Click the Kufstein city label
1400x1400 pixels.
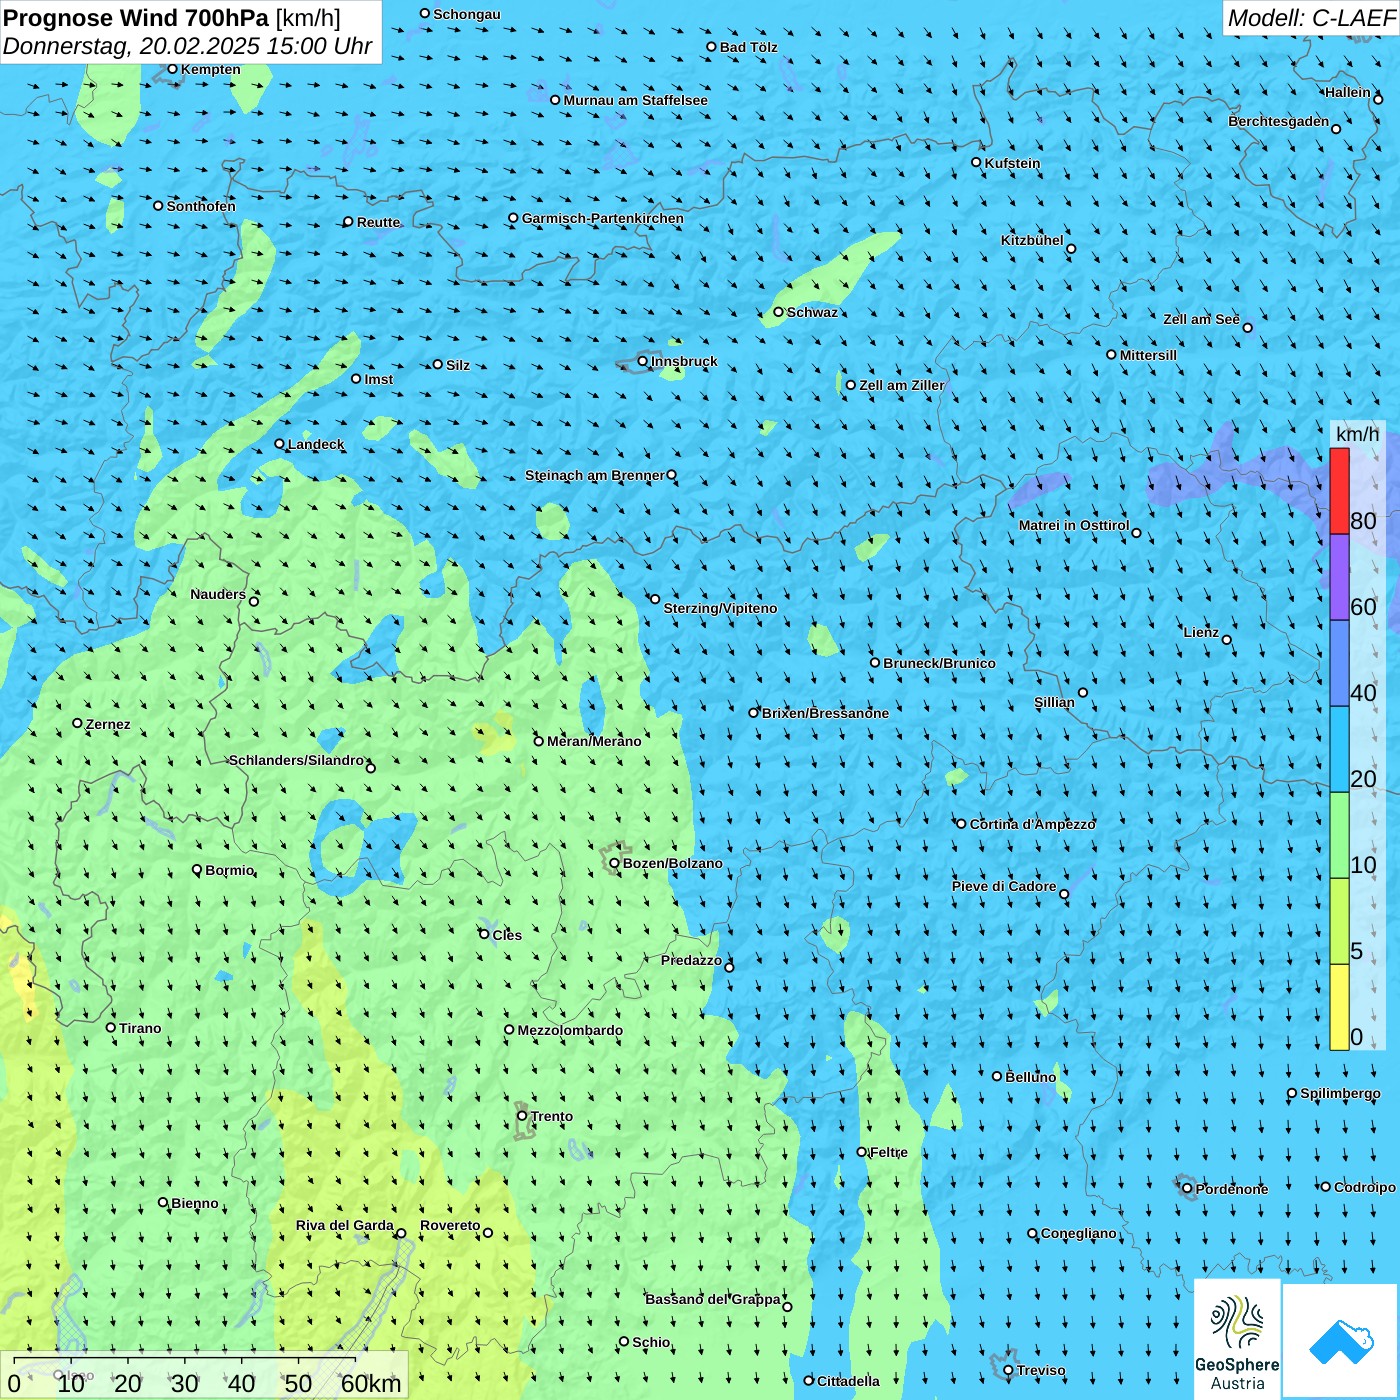coord(1012,163)
